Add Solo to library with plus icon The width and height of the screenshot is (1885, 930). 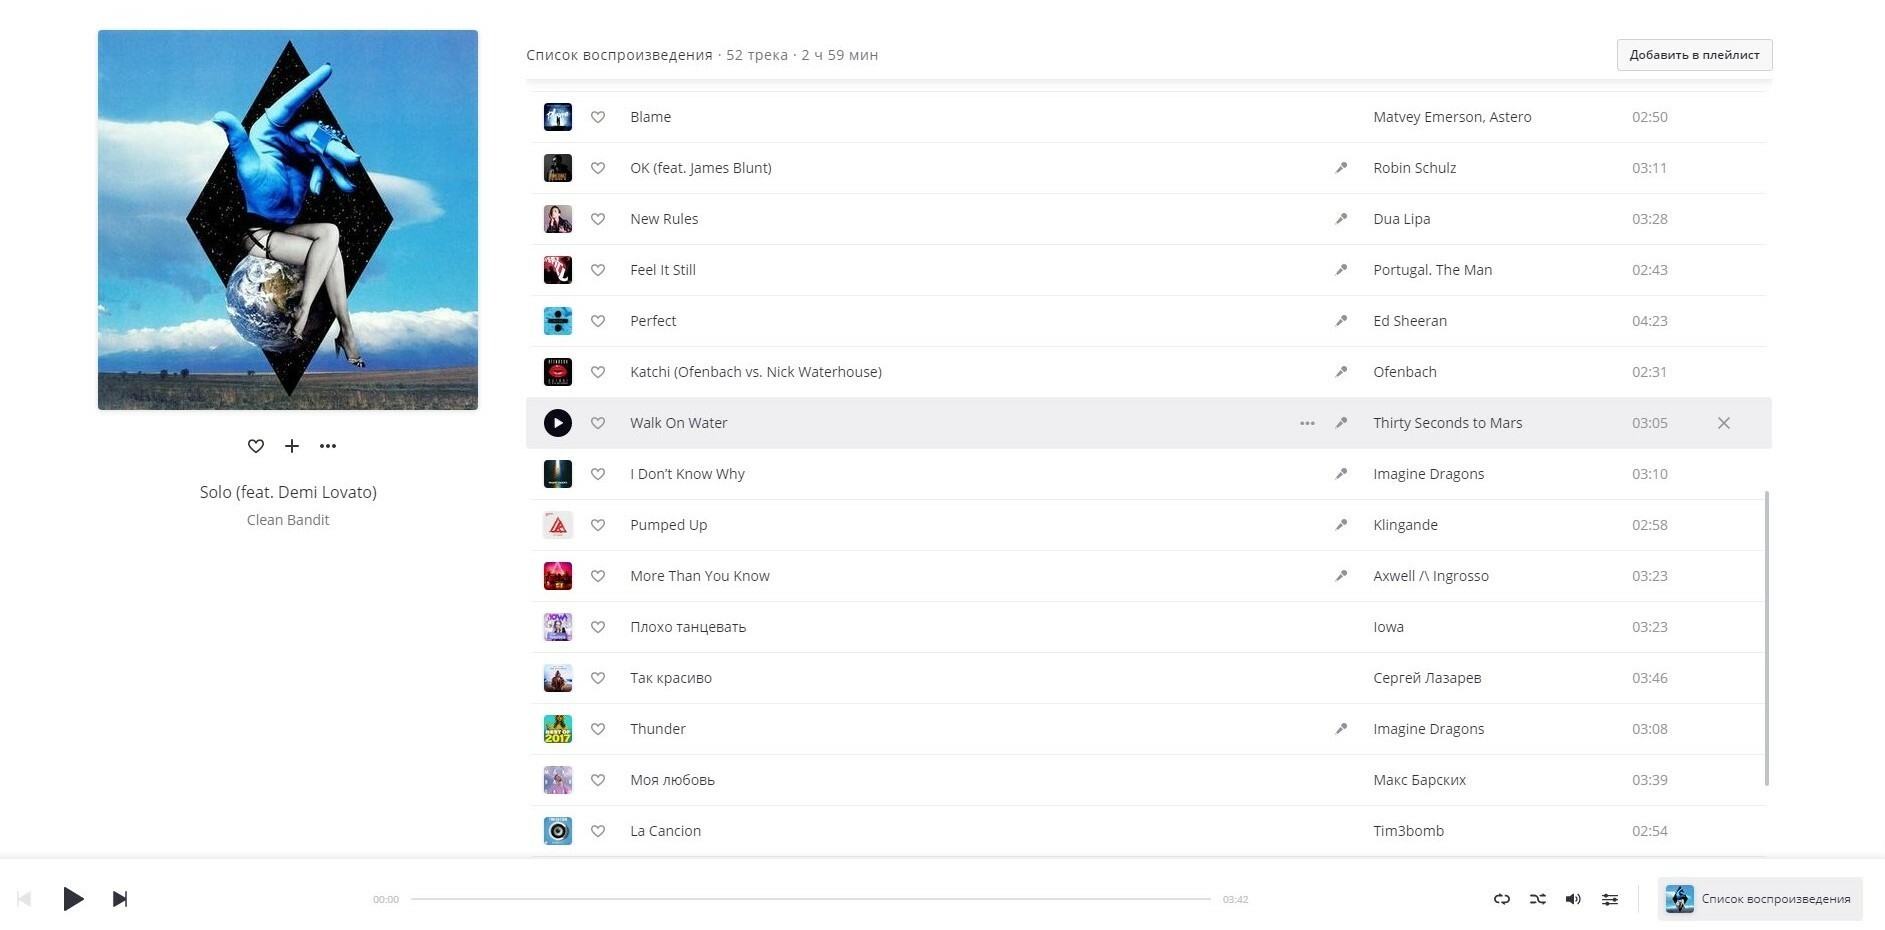[x=292, y=446]
